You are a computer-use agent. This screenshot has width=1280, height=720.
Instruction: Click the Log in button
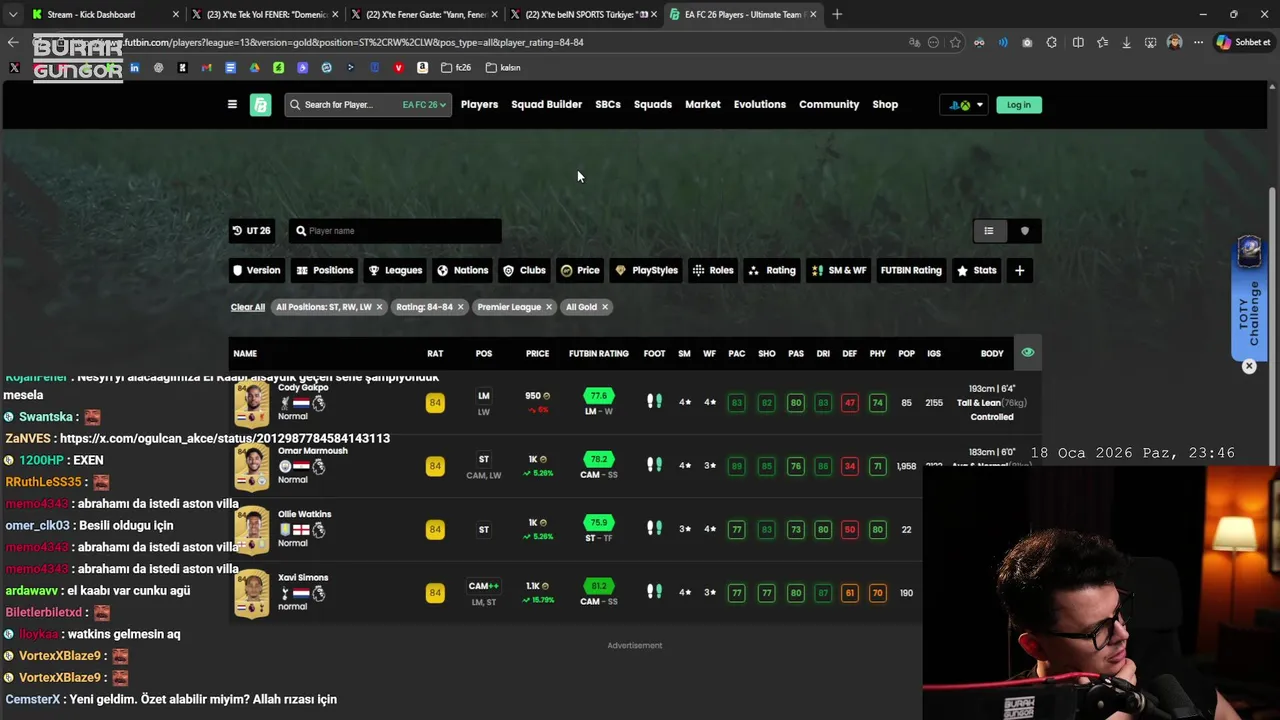coord(1018,104)
